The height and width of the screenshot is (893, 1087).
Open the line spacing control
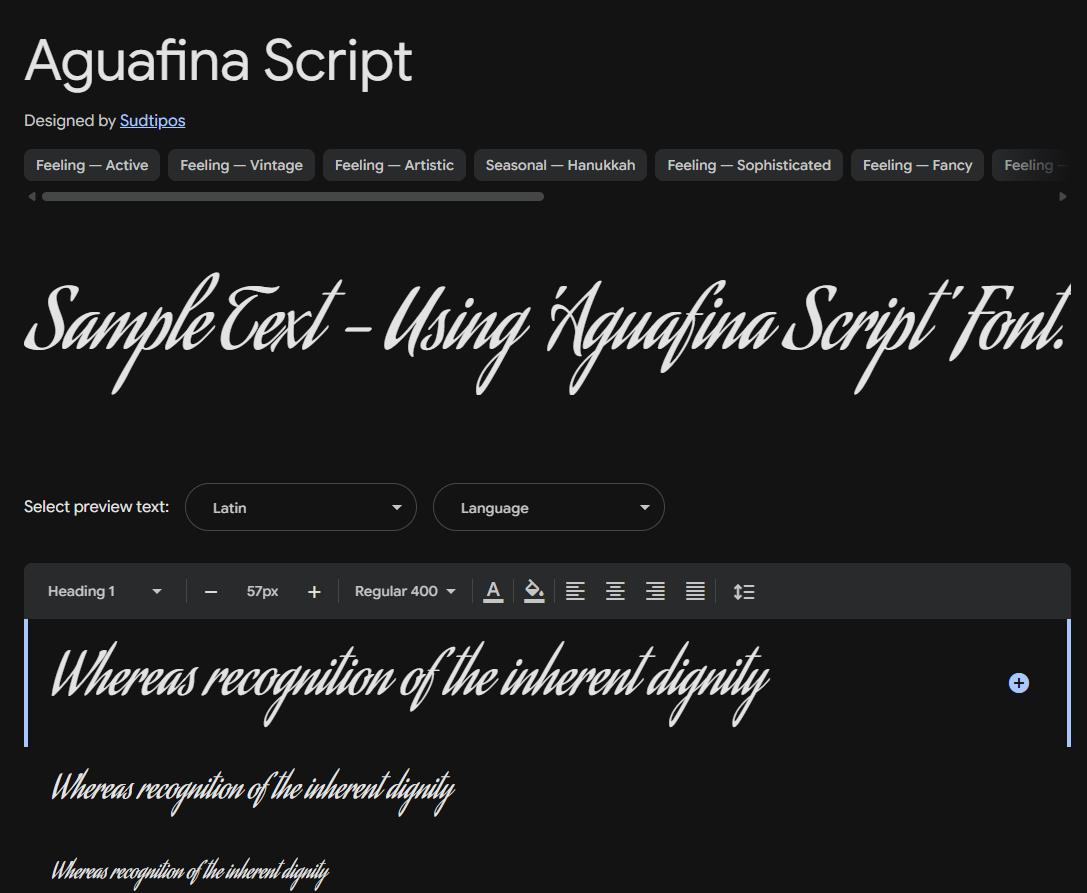pyautogui.click(x=744, y=591)
